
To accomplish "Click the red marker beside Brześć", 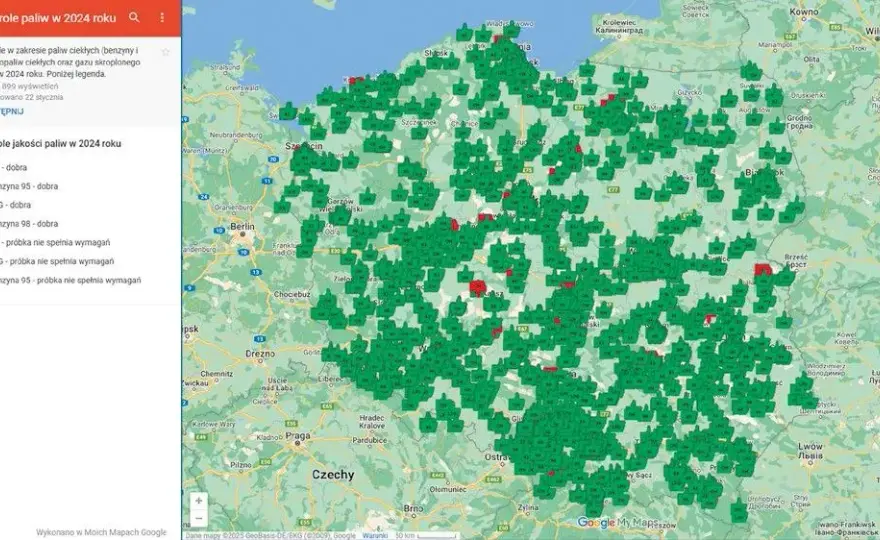I will [763, 269].
